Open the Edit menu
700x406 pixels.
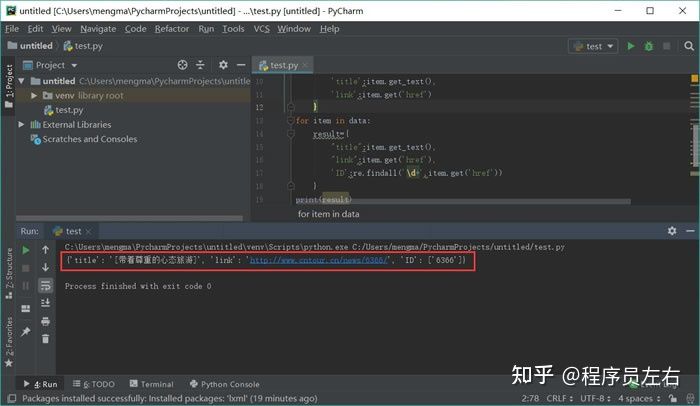point(35,29)
